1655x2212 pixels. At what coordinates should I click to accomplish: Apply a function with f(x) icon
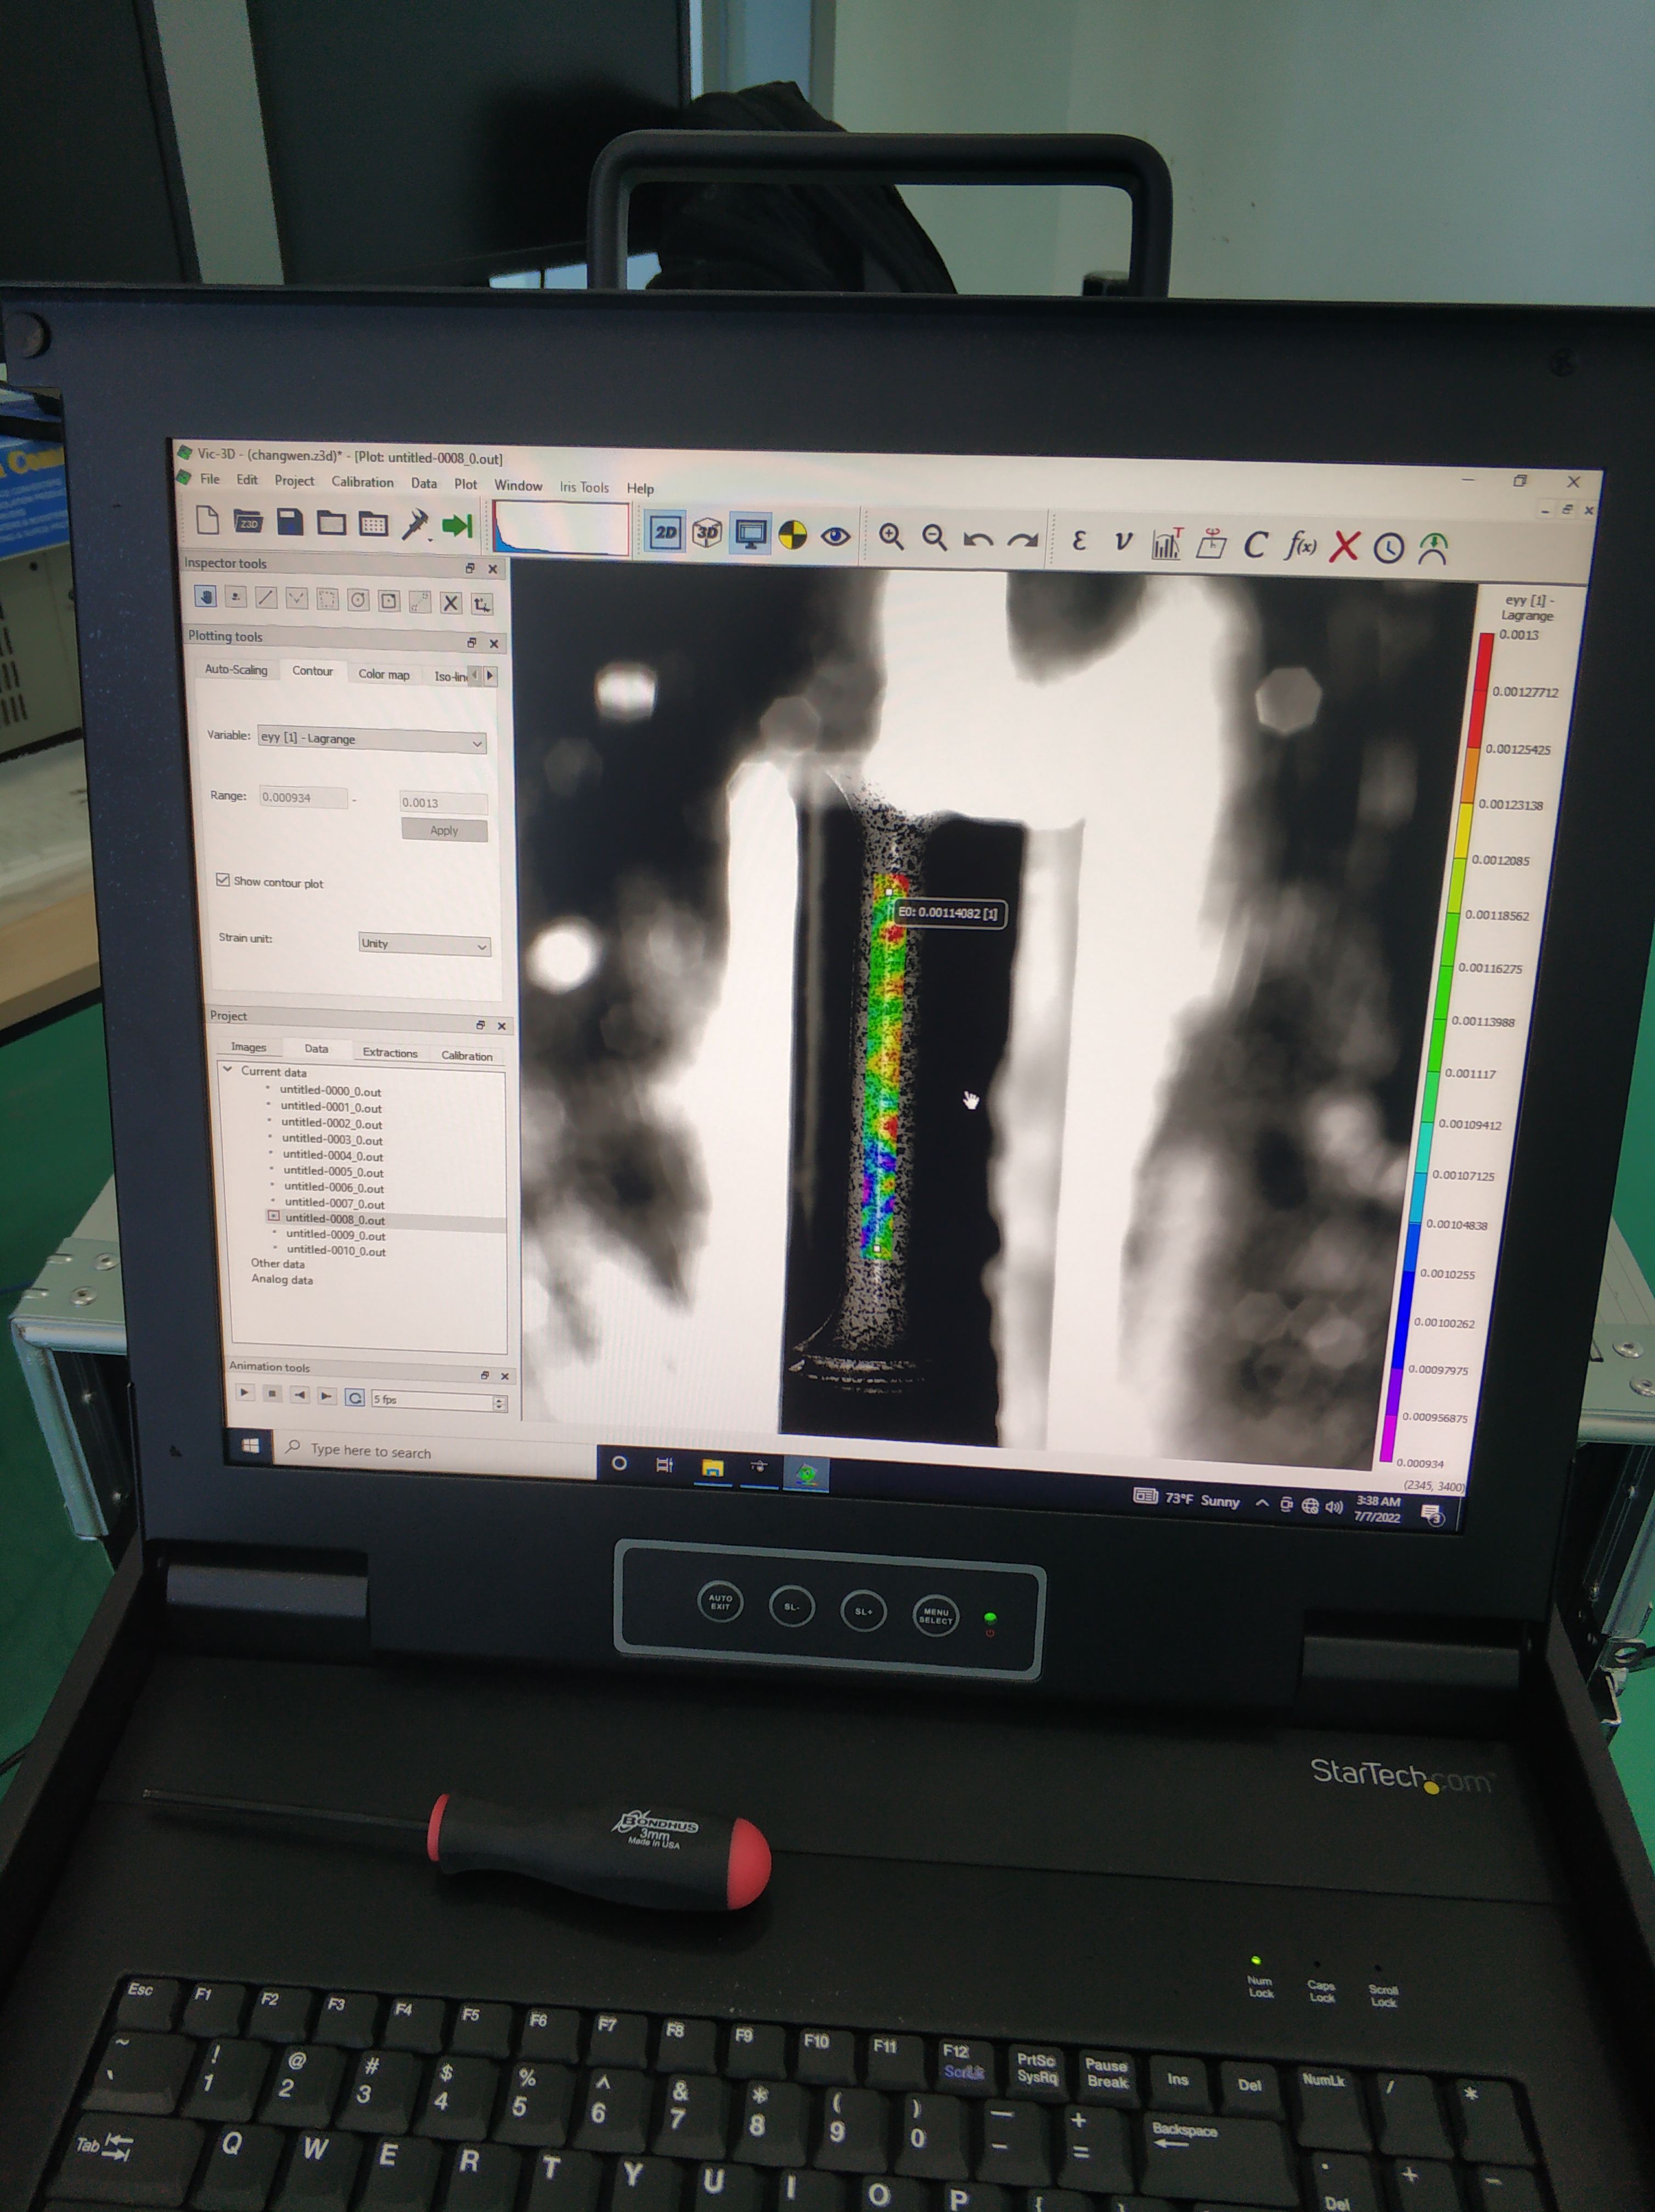click(1300, 546)
